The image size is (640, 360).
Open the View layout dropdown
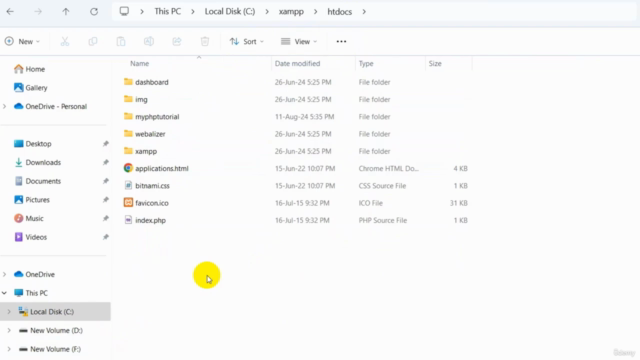(x=299, y=41)
